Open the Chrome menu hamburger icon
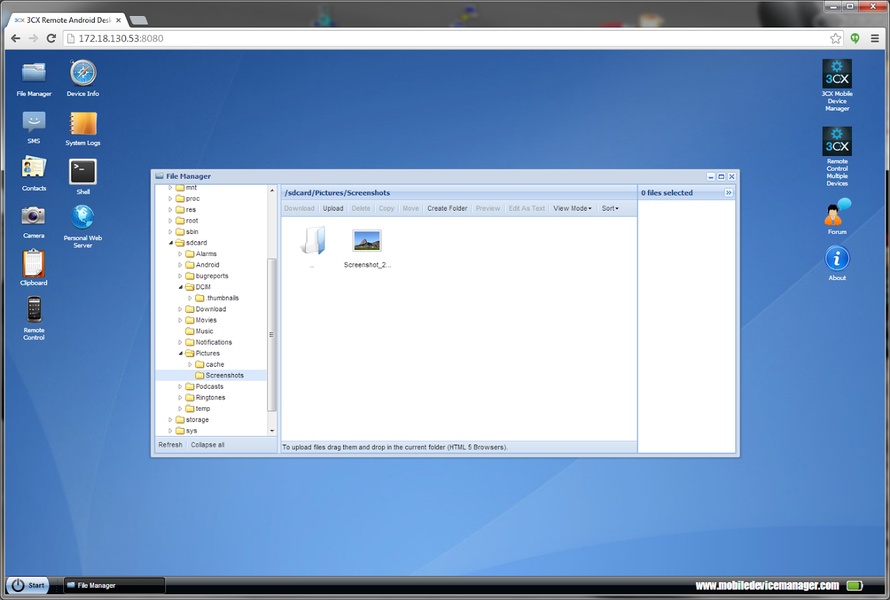 click(x=875, y=38)
